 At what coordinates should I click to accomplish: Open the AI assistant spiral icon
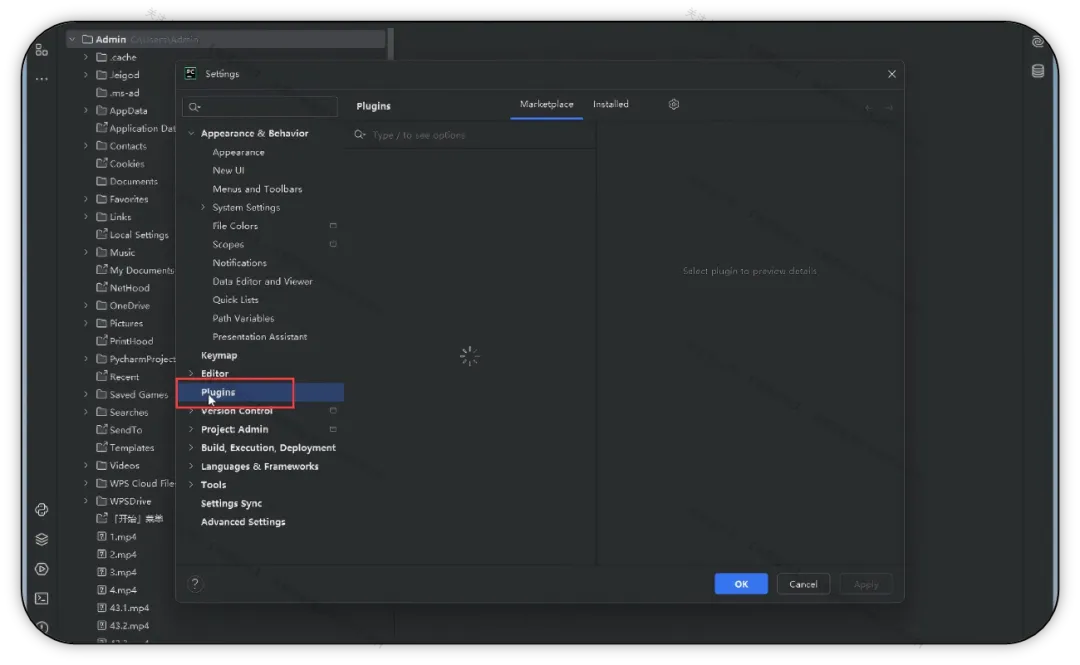tap(1037, 42)
